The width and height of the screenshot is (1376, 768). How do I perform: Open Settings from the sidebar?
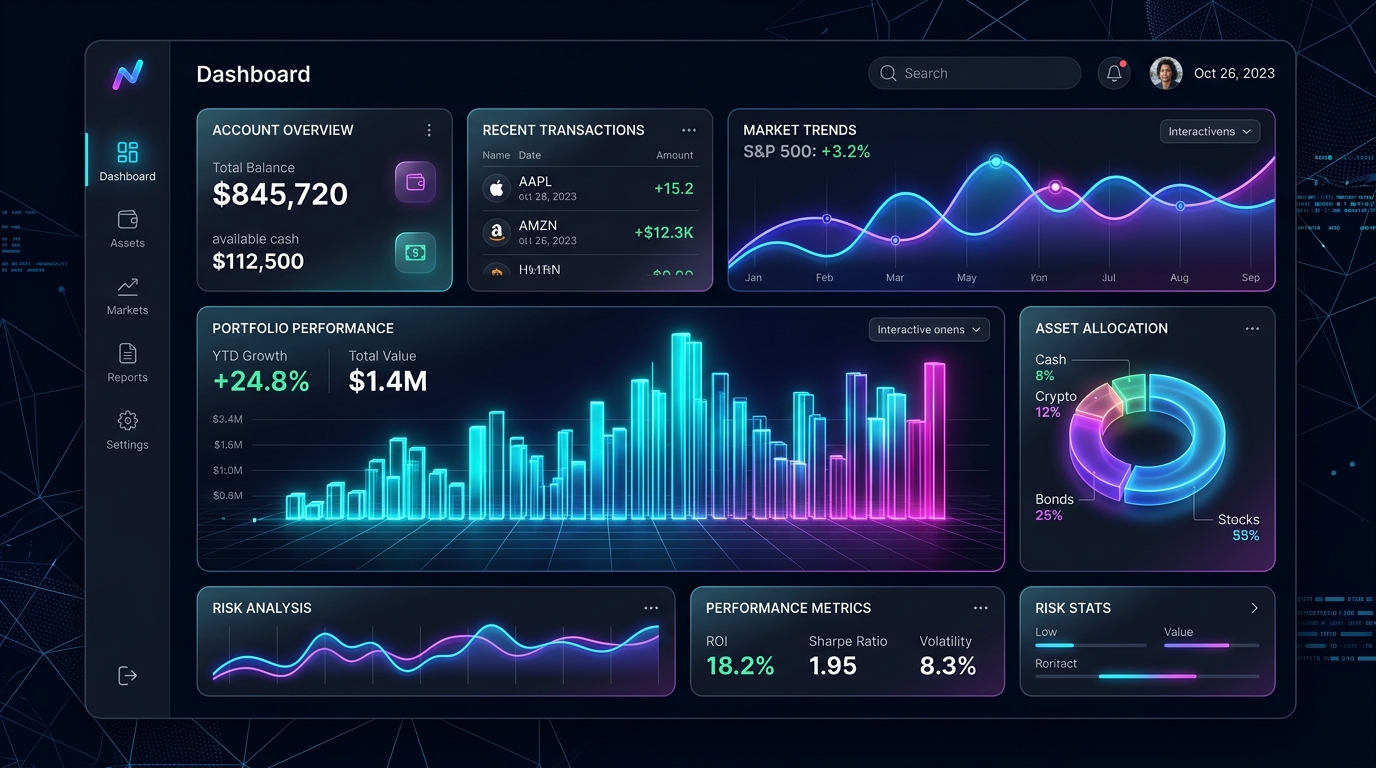click(127, 430)
